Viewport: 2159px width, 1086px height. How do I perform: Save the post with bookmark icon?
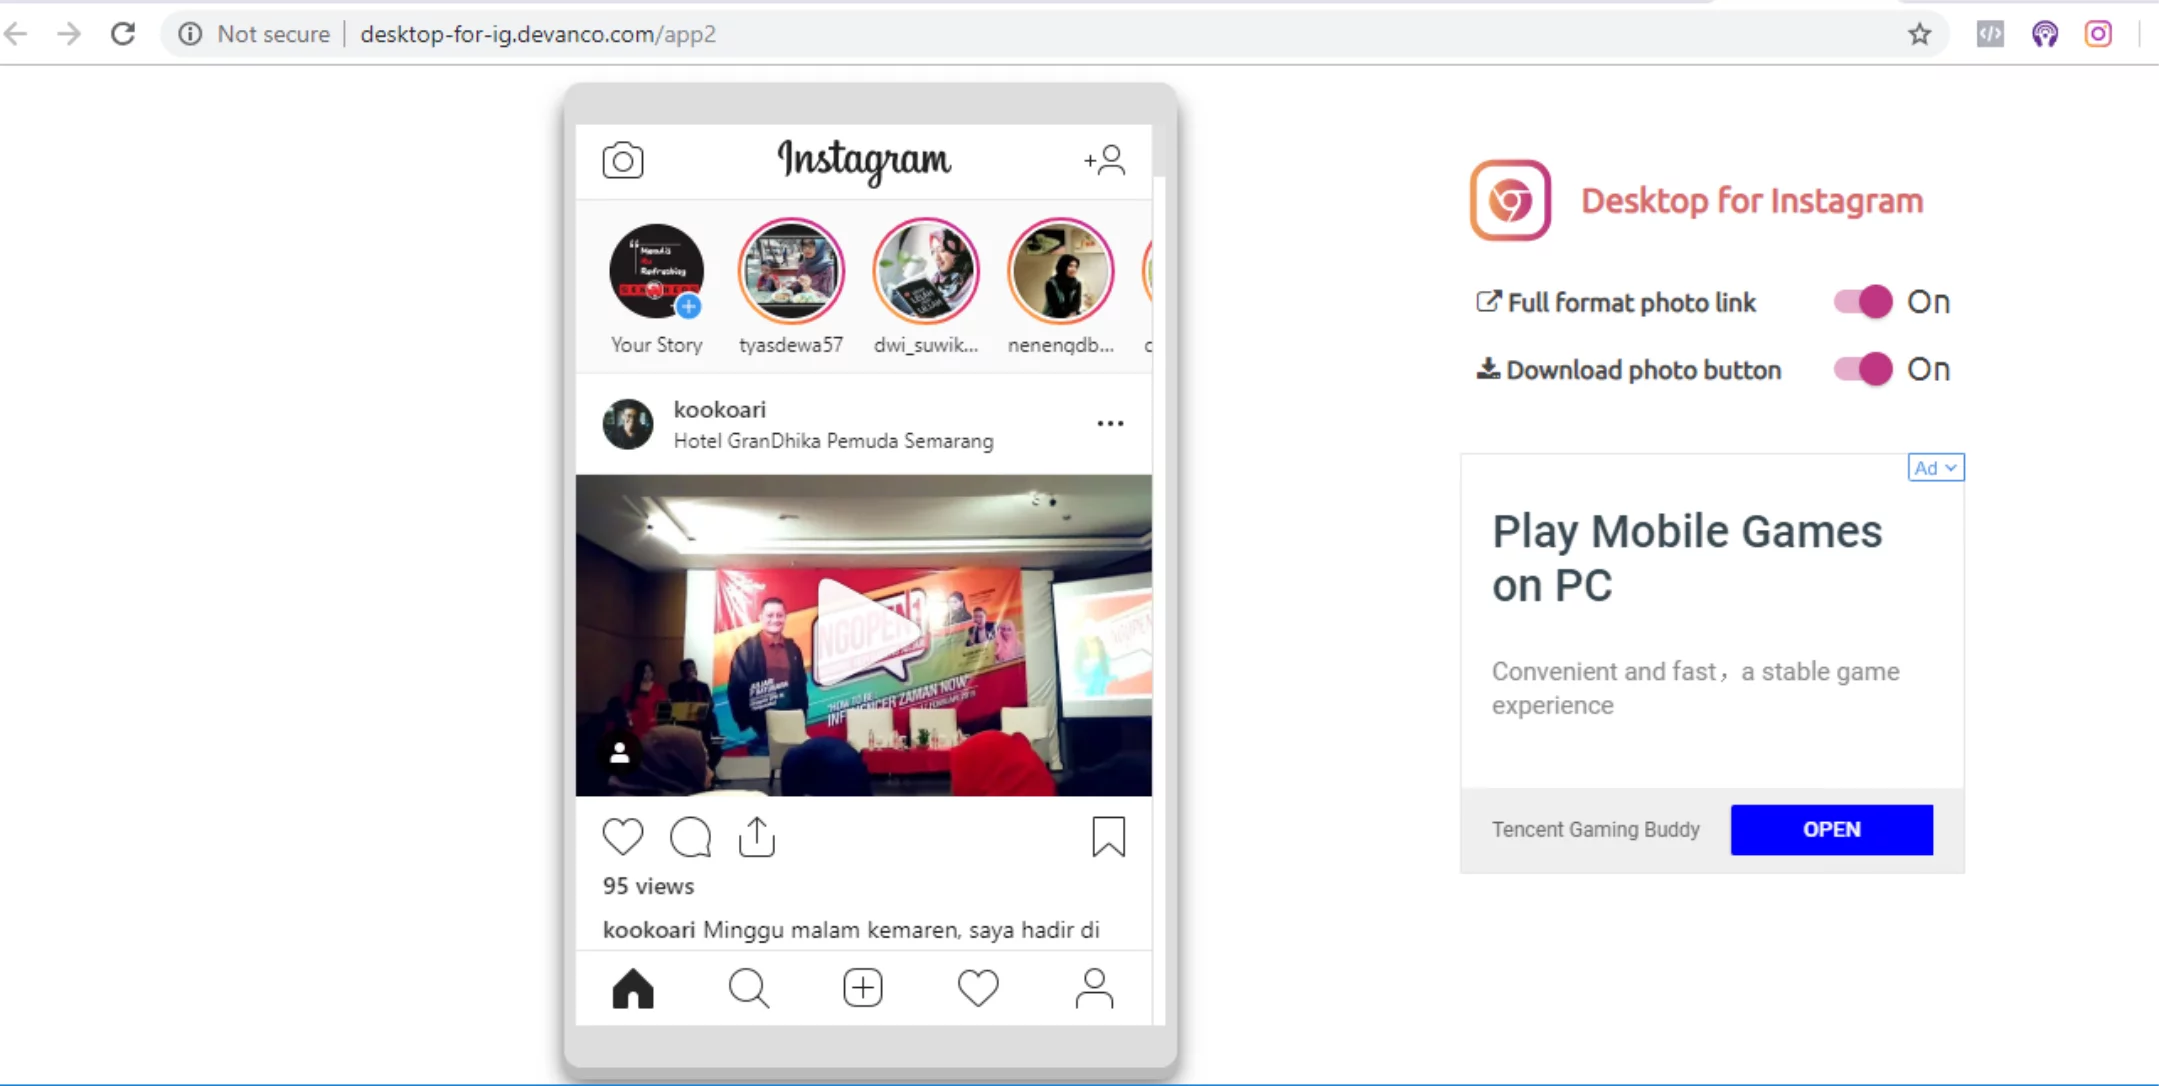[1108, 837]
